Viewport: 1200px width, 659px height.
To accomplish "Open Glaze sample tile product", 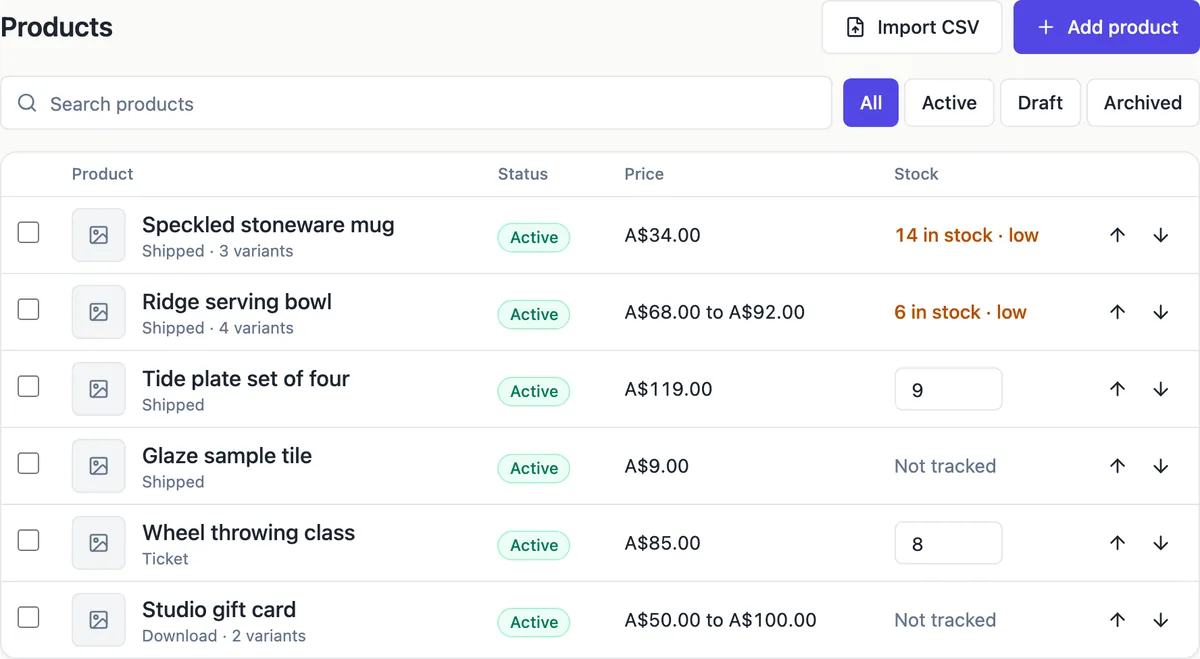I will (x=227, y=456).
